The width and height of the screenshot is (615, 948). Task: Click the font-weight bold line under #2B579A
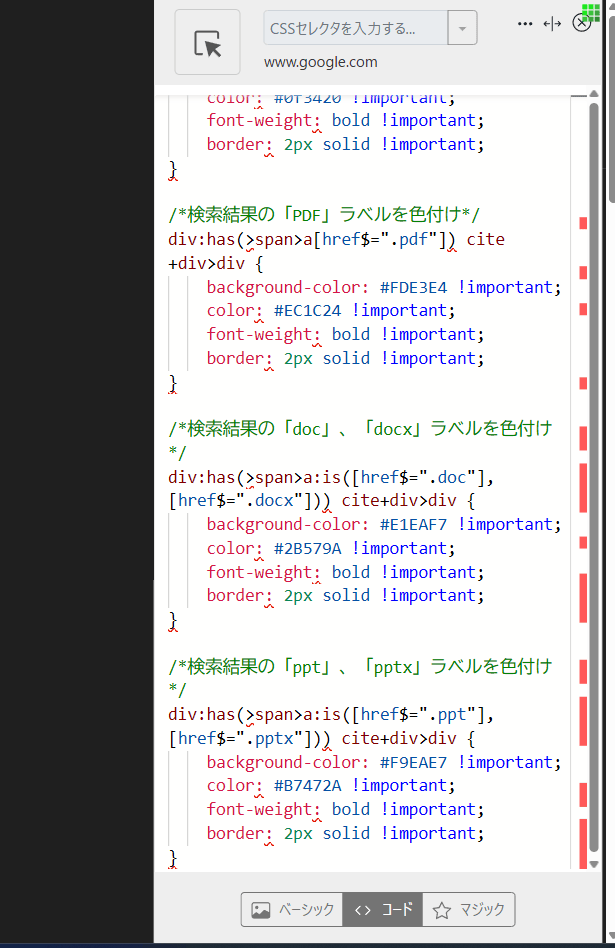coord(345,572)
